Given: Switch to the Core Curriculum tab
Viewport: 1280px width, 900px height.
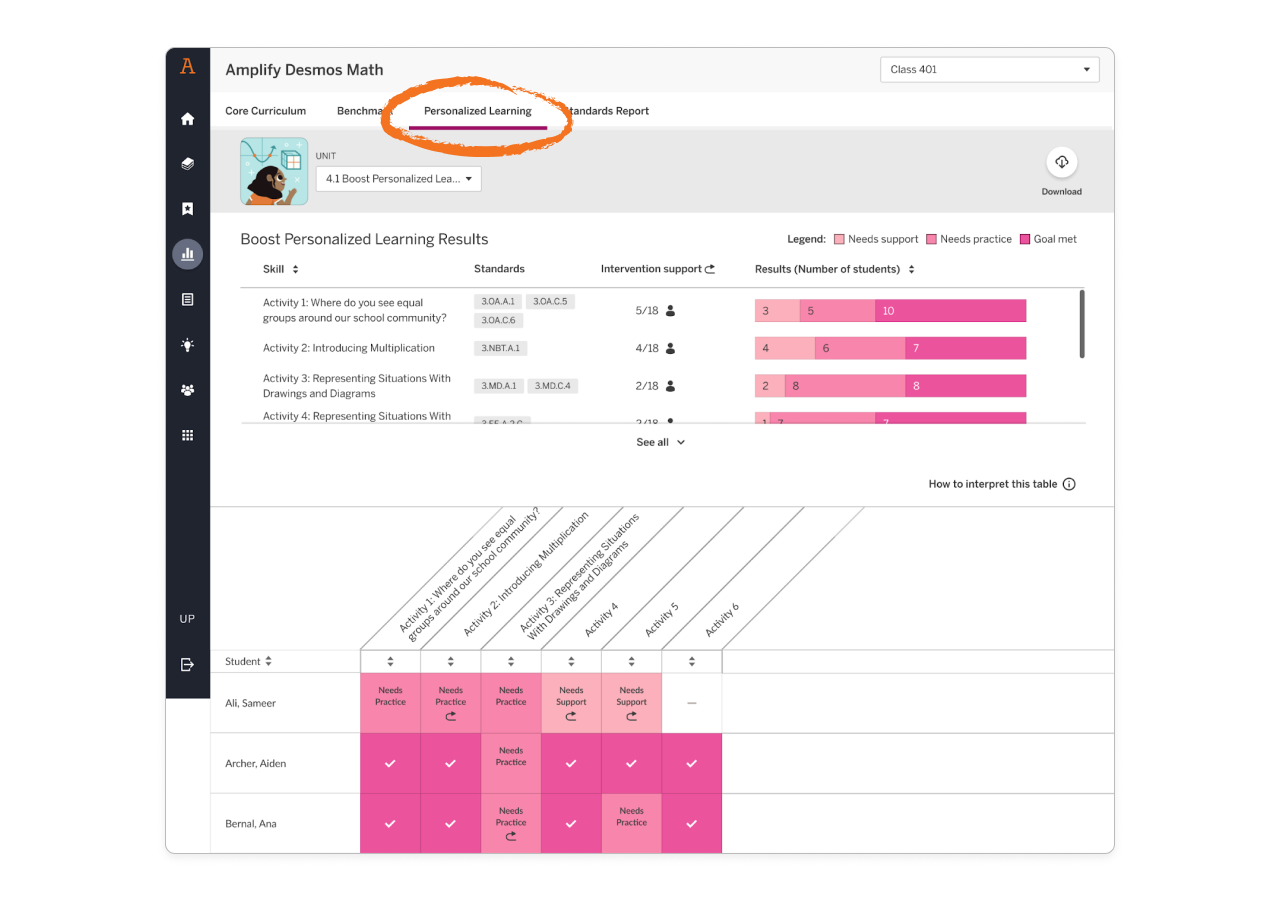Looking at the screenshot, I should 266,111.
